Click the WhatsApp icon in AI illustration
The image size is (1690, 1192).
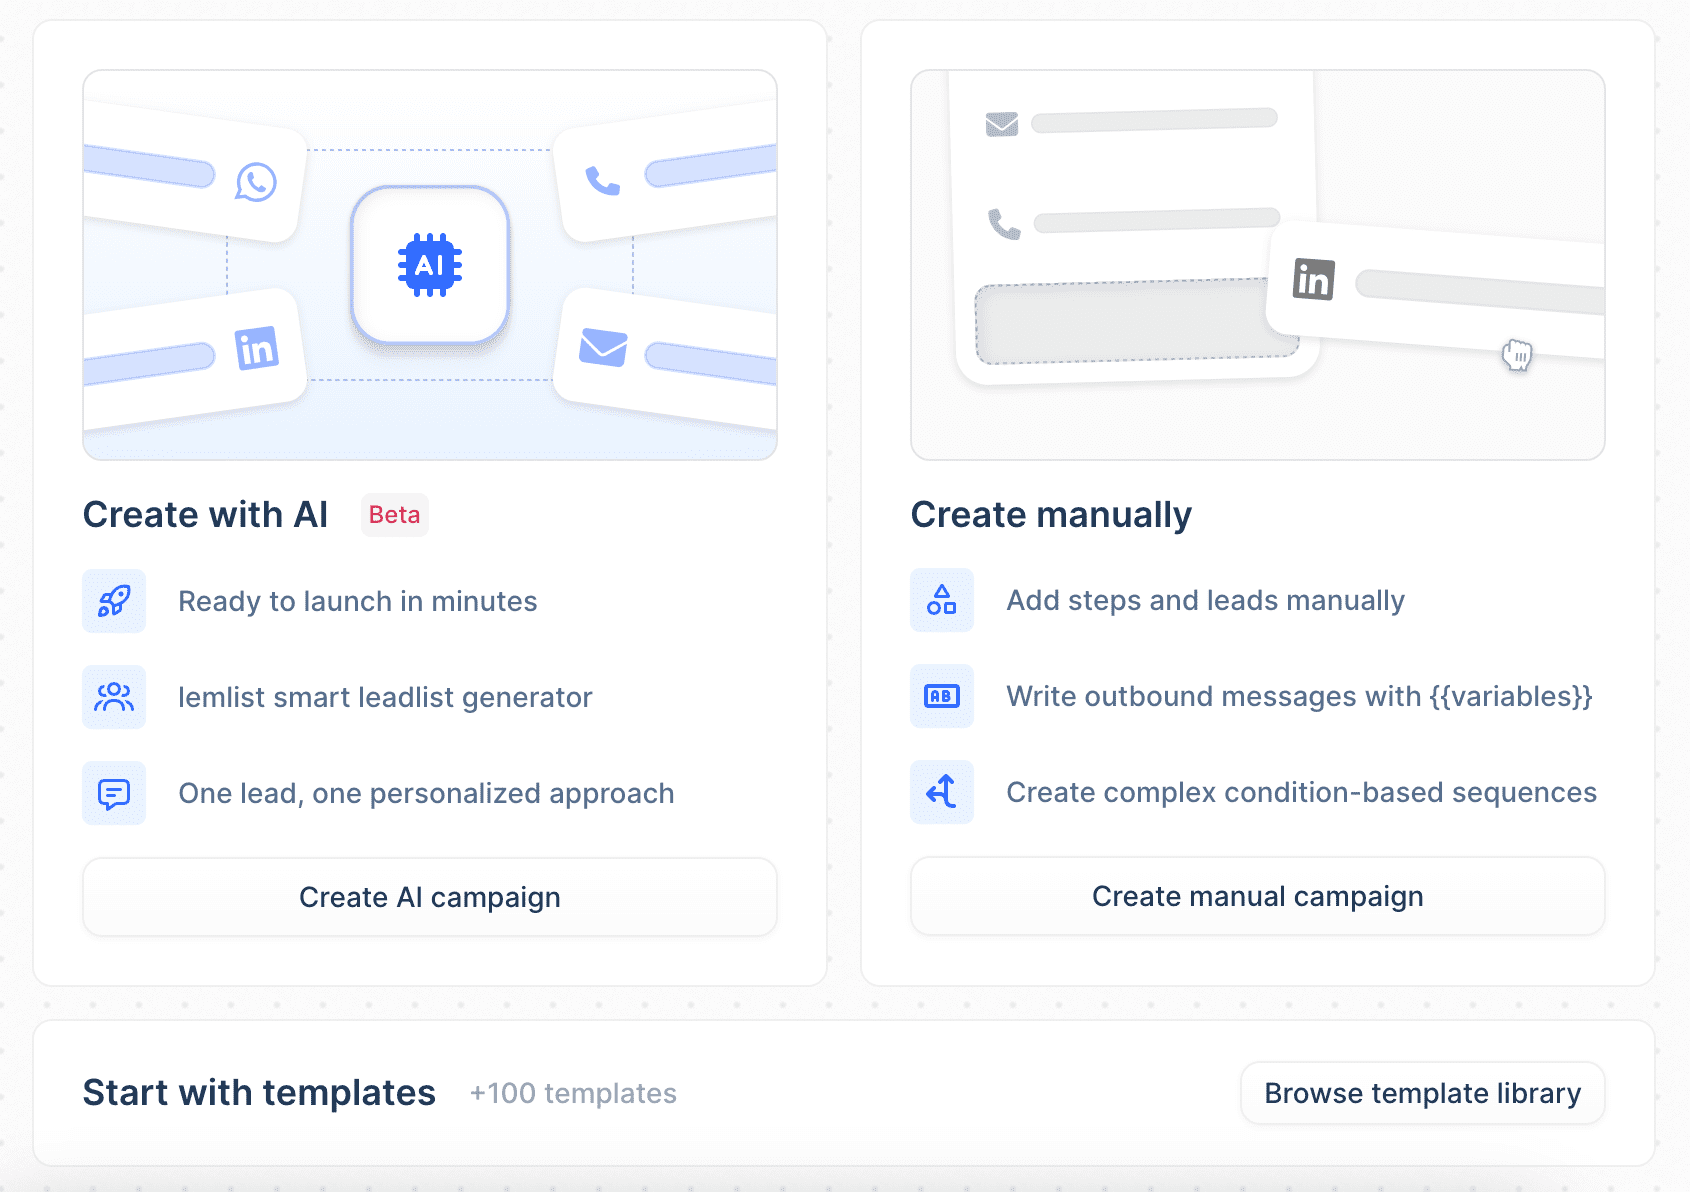point(256,182)
